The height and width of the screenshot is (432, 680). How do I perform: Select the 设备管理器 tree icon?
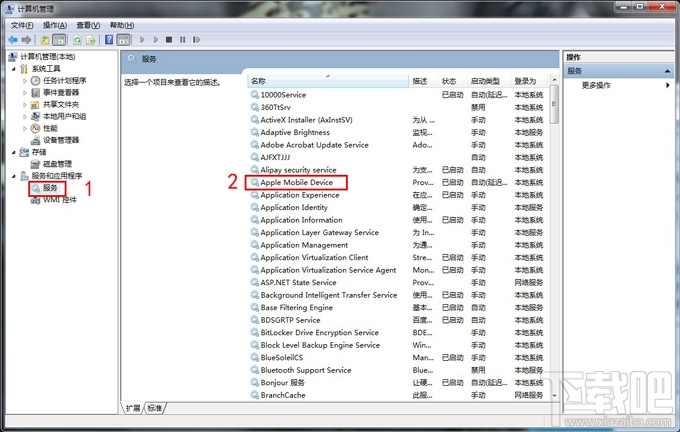[x=36, y=140]
